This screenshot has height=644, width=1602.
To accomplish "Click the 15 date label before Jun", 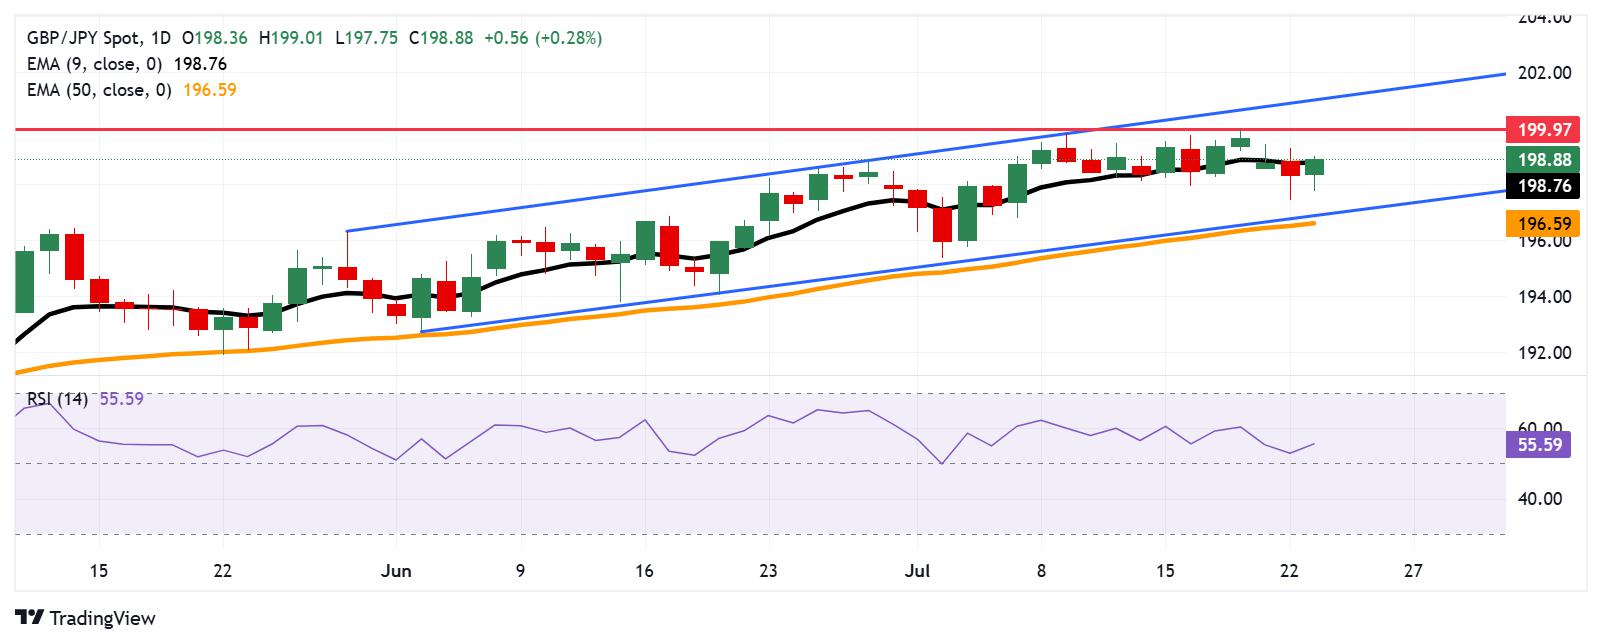I will click(x=98, y=571).
